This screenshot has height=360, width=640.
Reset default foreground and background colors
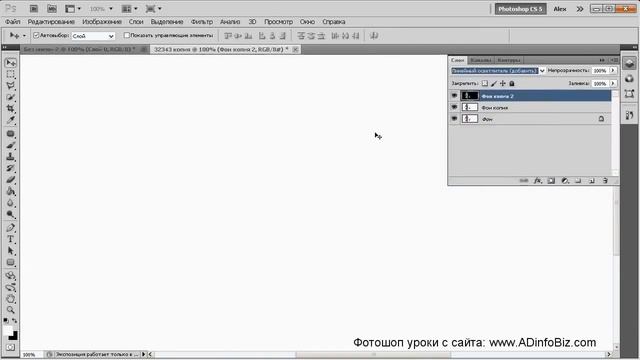point(6,321)
